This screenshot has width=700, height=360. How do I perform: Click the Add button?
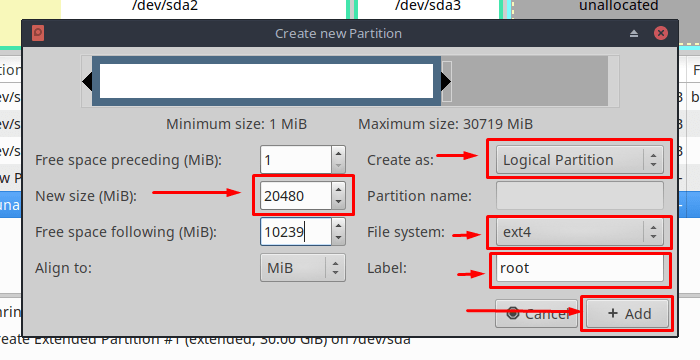[627, 314]
